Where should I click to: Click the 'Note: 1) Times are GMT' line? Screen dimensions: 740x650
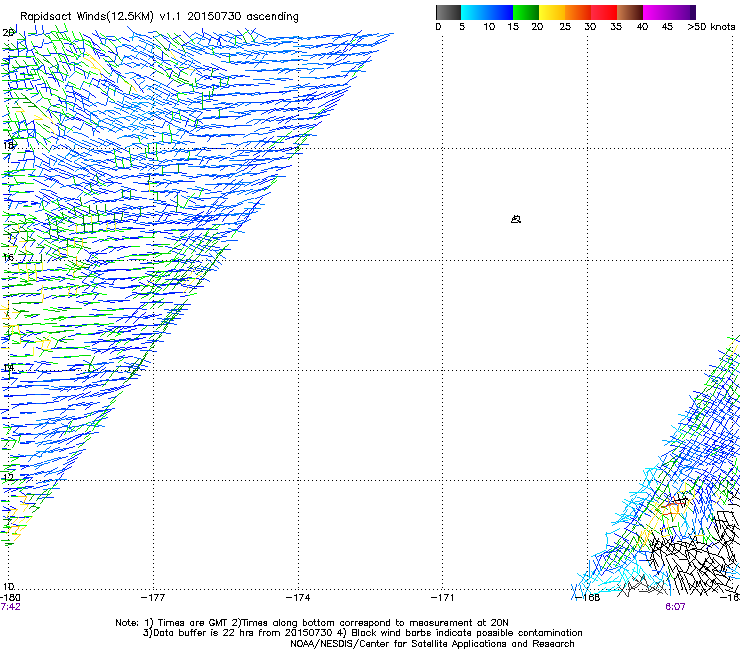pos(312,623)
